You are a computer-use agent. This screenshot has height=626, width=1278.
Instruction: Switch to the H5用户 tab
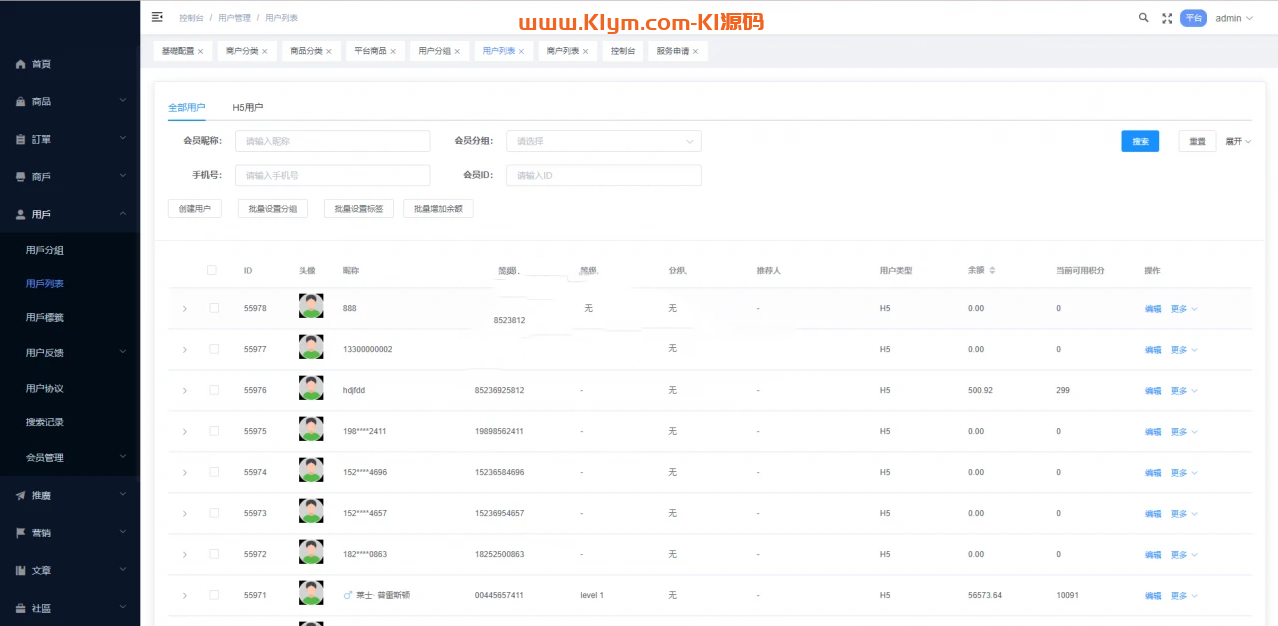(247, 107)
